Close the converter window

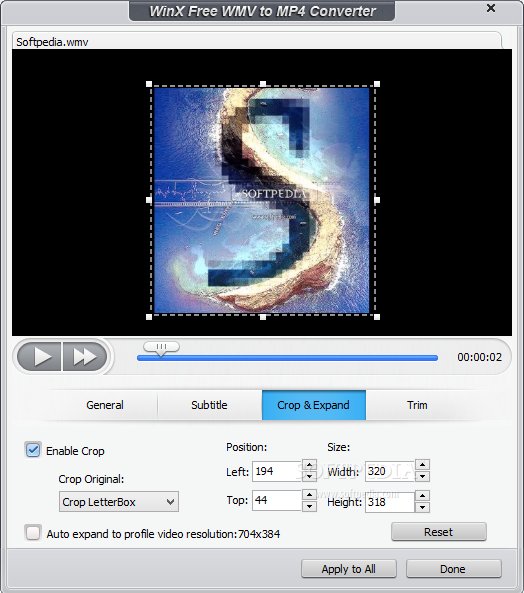(491, 8)
